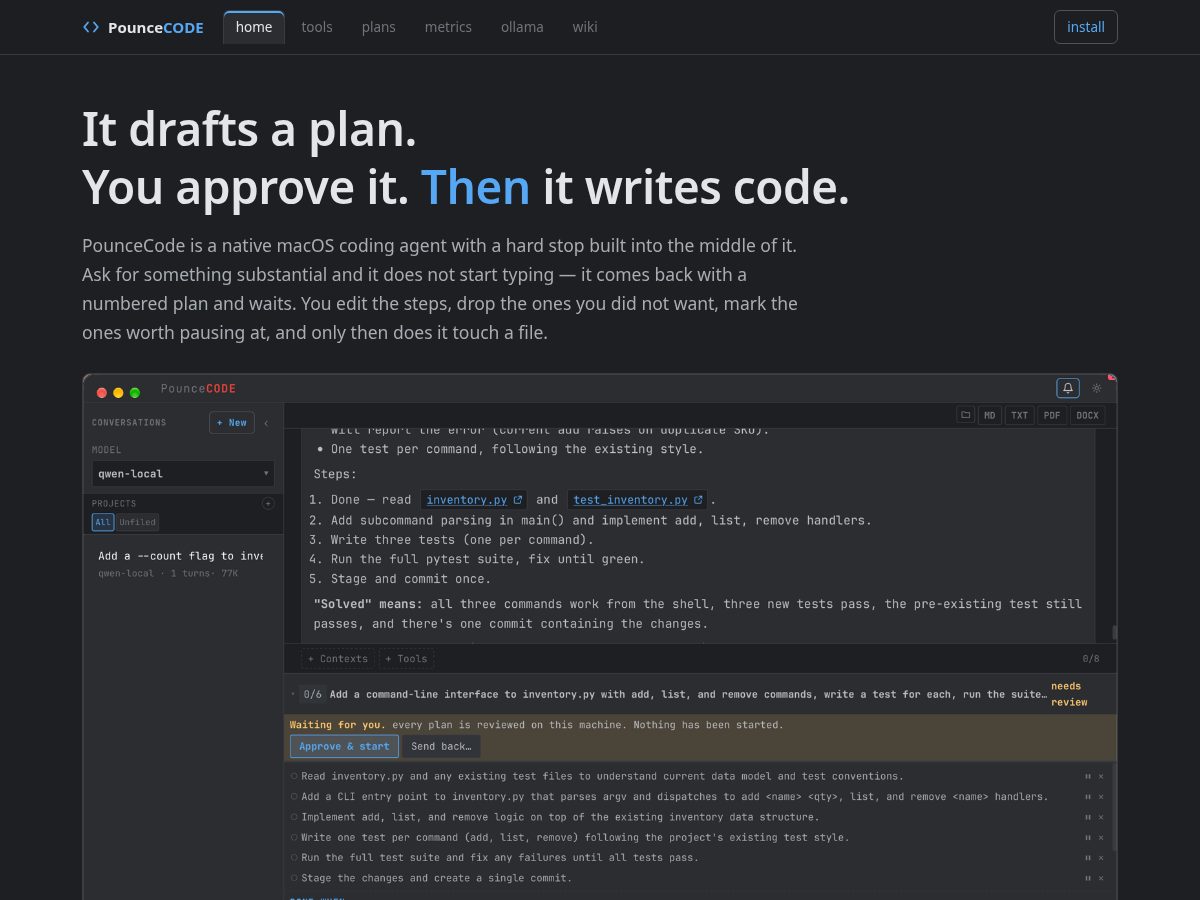The width and height of the screenshot is (1200, 900).
Task: Click the 0/6 plan progress badge
Action: coord(312,694)
